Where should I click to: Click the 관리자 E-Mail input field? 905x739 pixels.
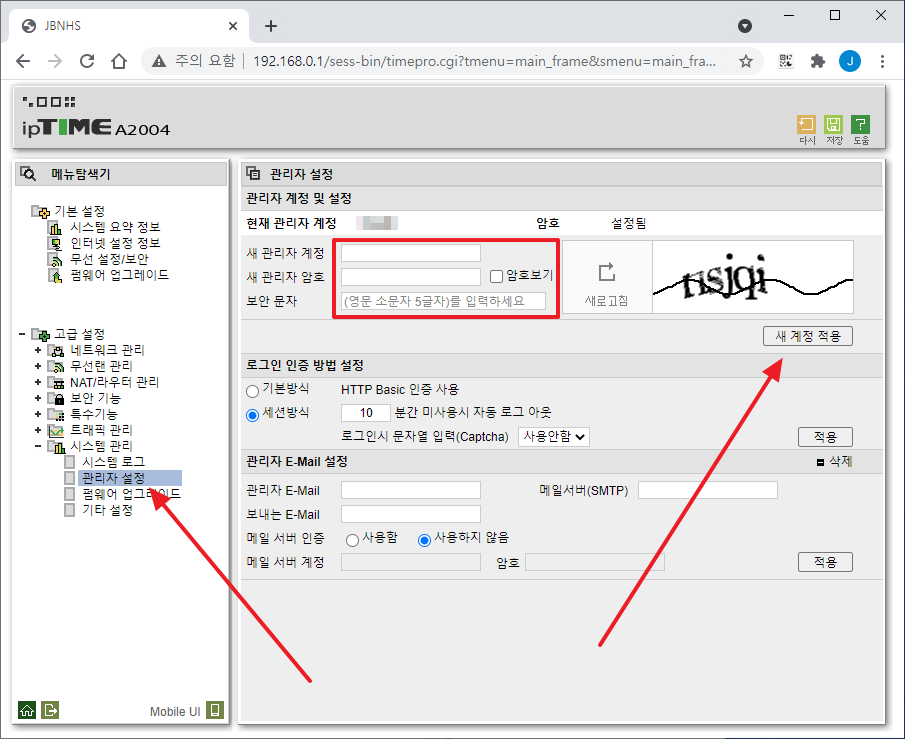pyautogui.click(x=411, y=490)
